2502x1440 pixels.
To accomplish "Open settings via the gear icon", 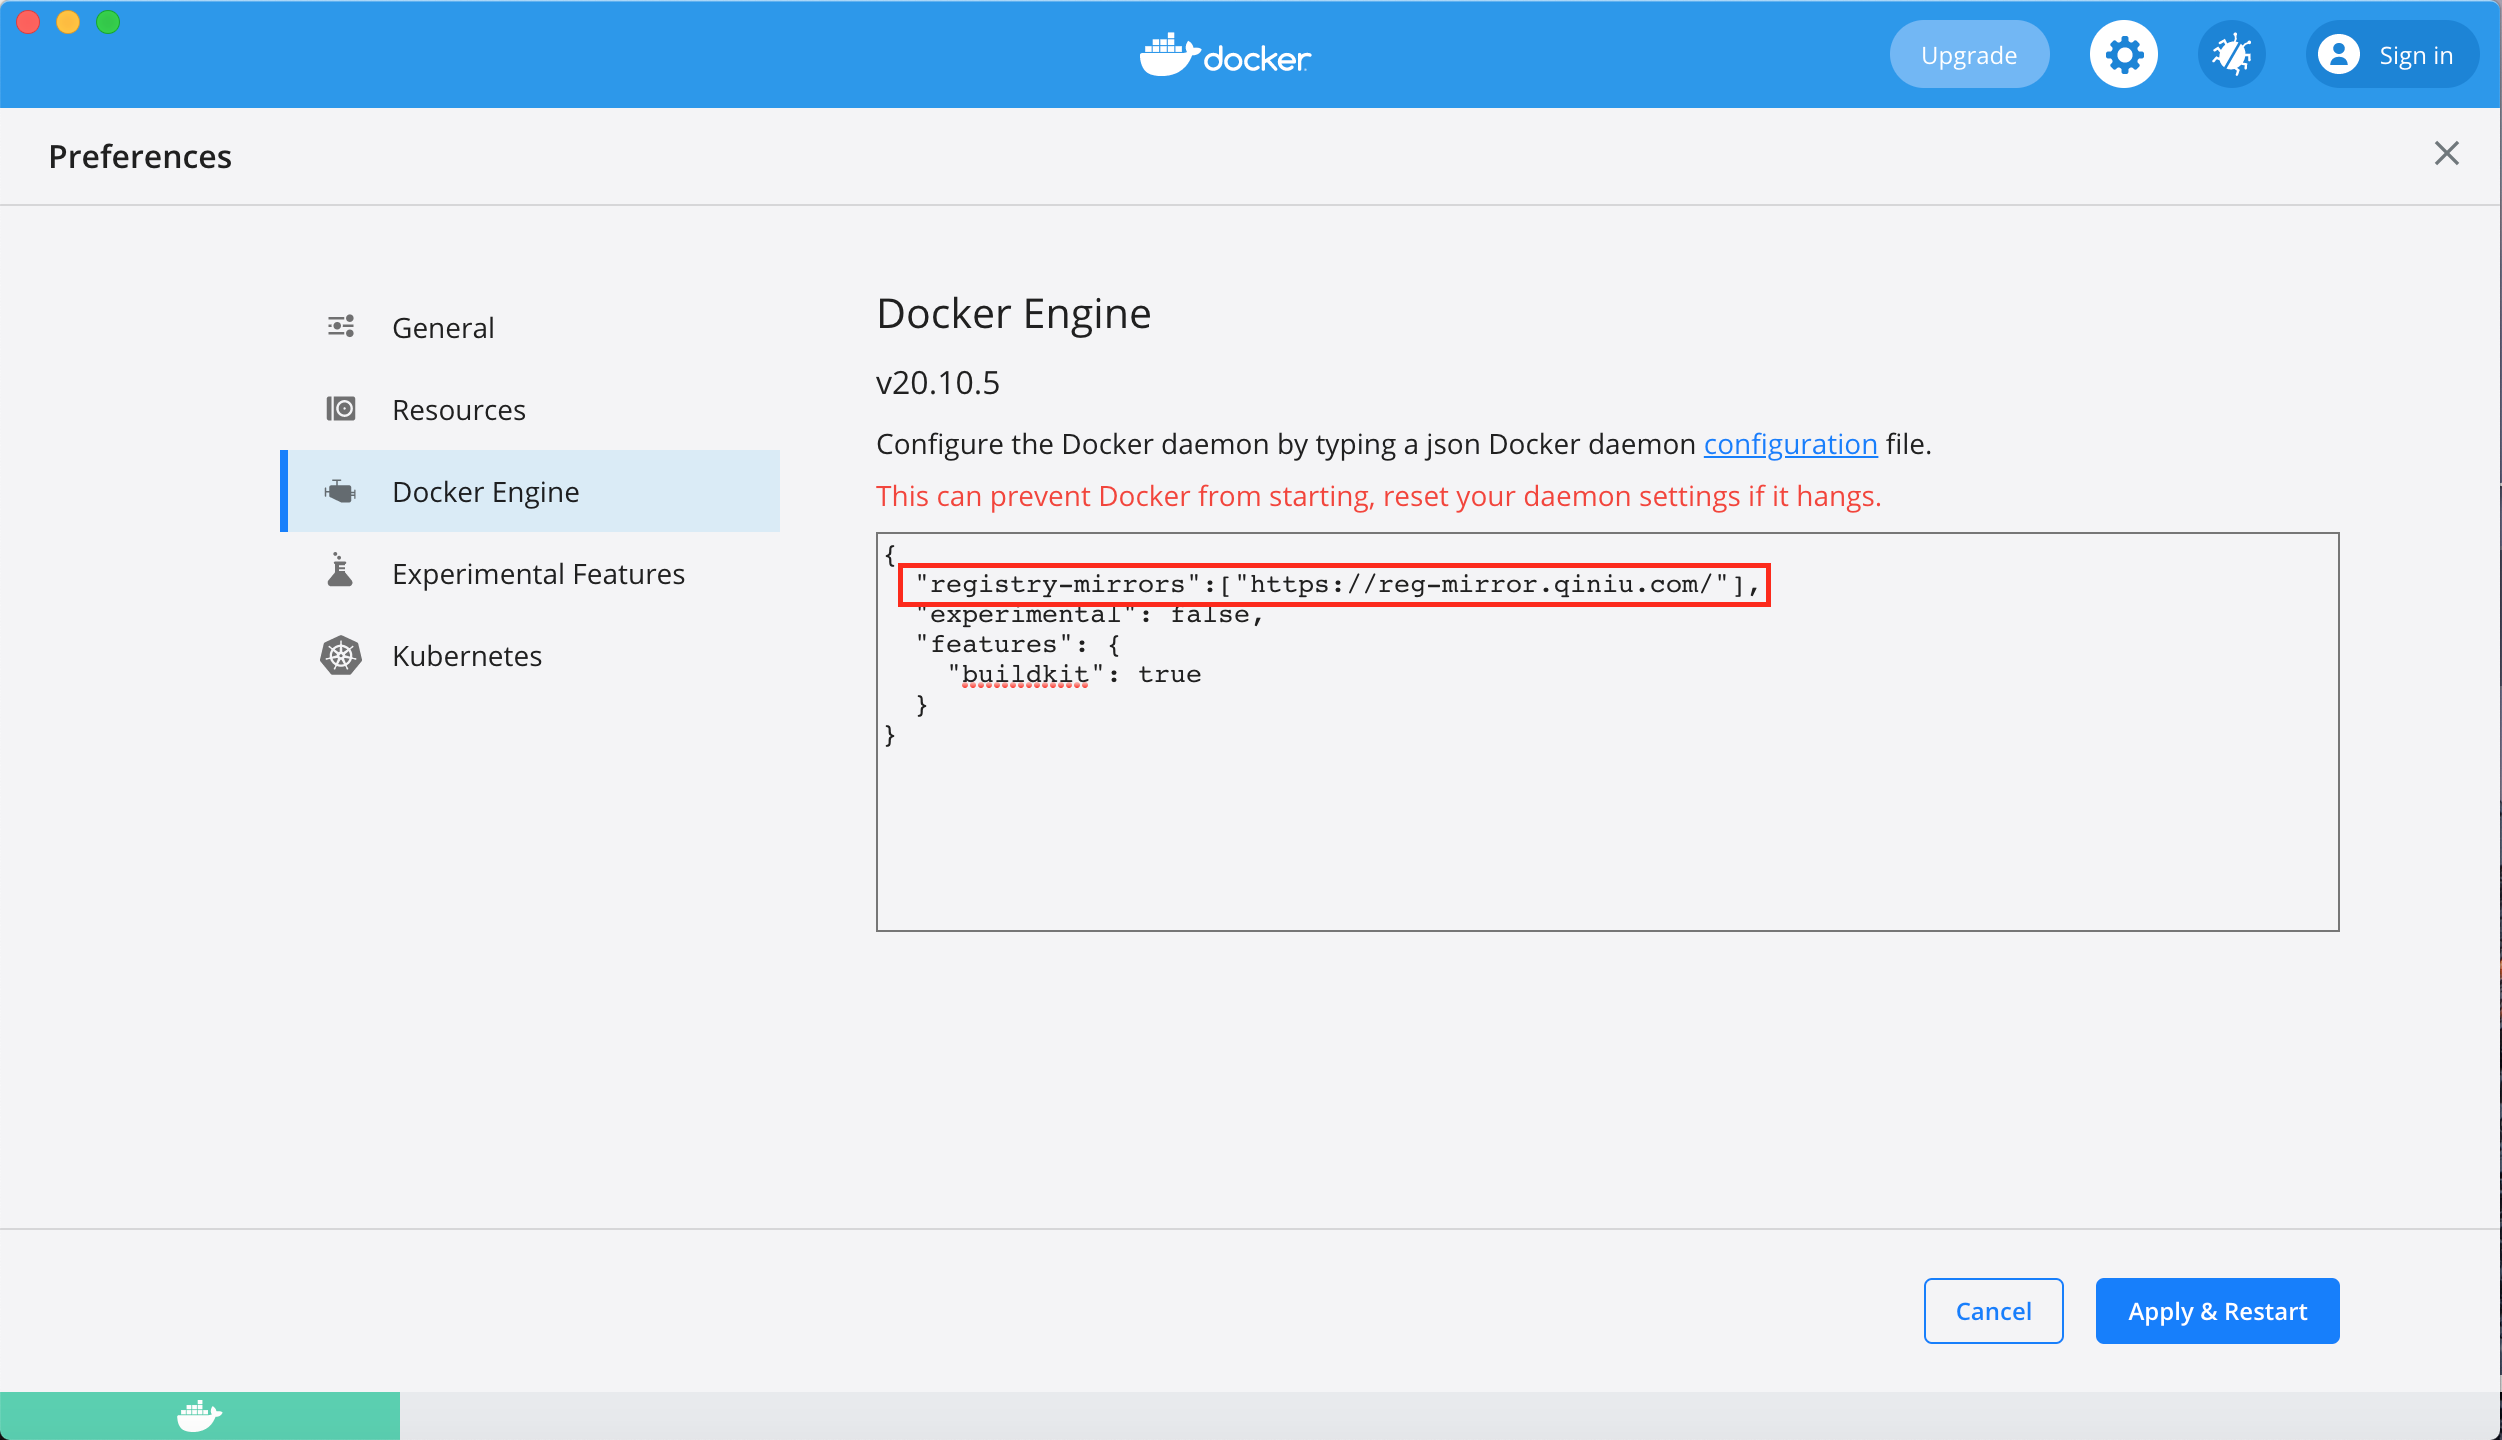I will [x=2123, y=55].
